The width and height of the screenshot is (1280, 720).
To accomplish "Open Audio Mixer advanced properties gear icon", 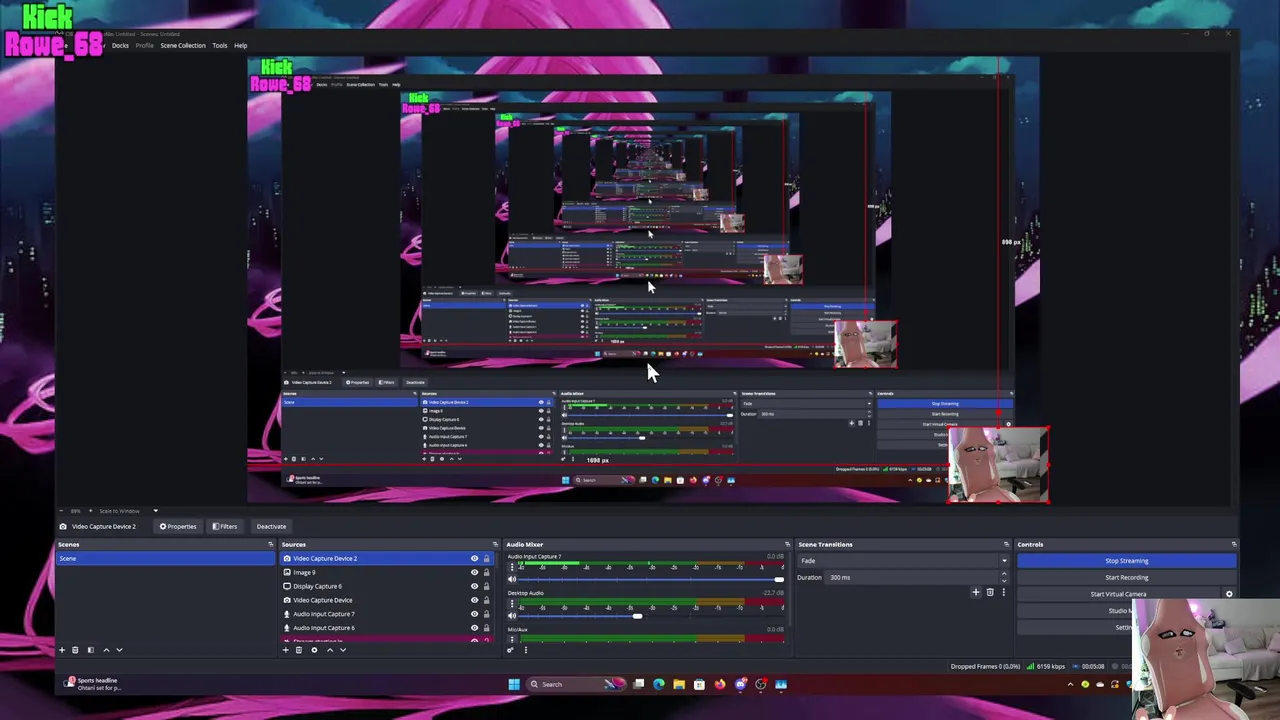I will 510,650.
